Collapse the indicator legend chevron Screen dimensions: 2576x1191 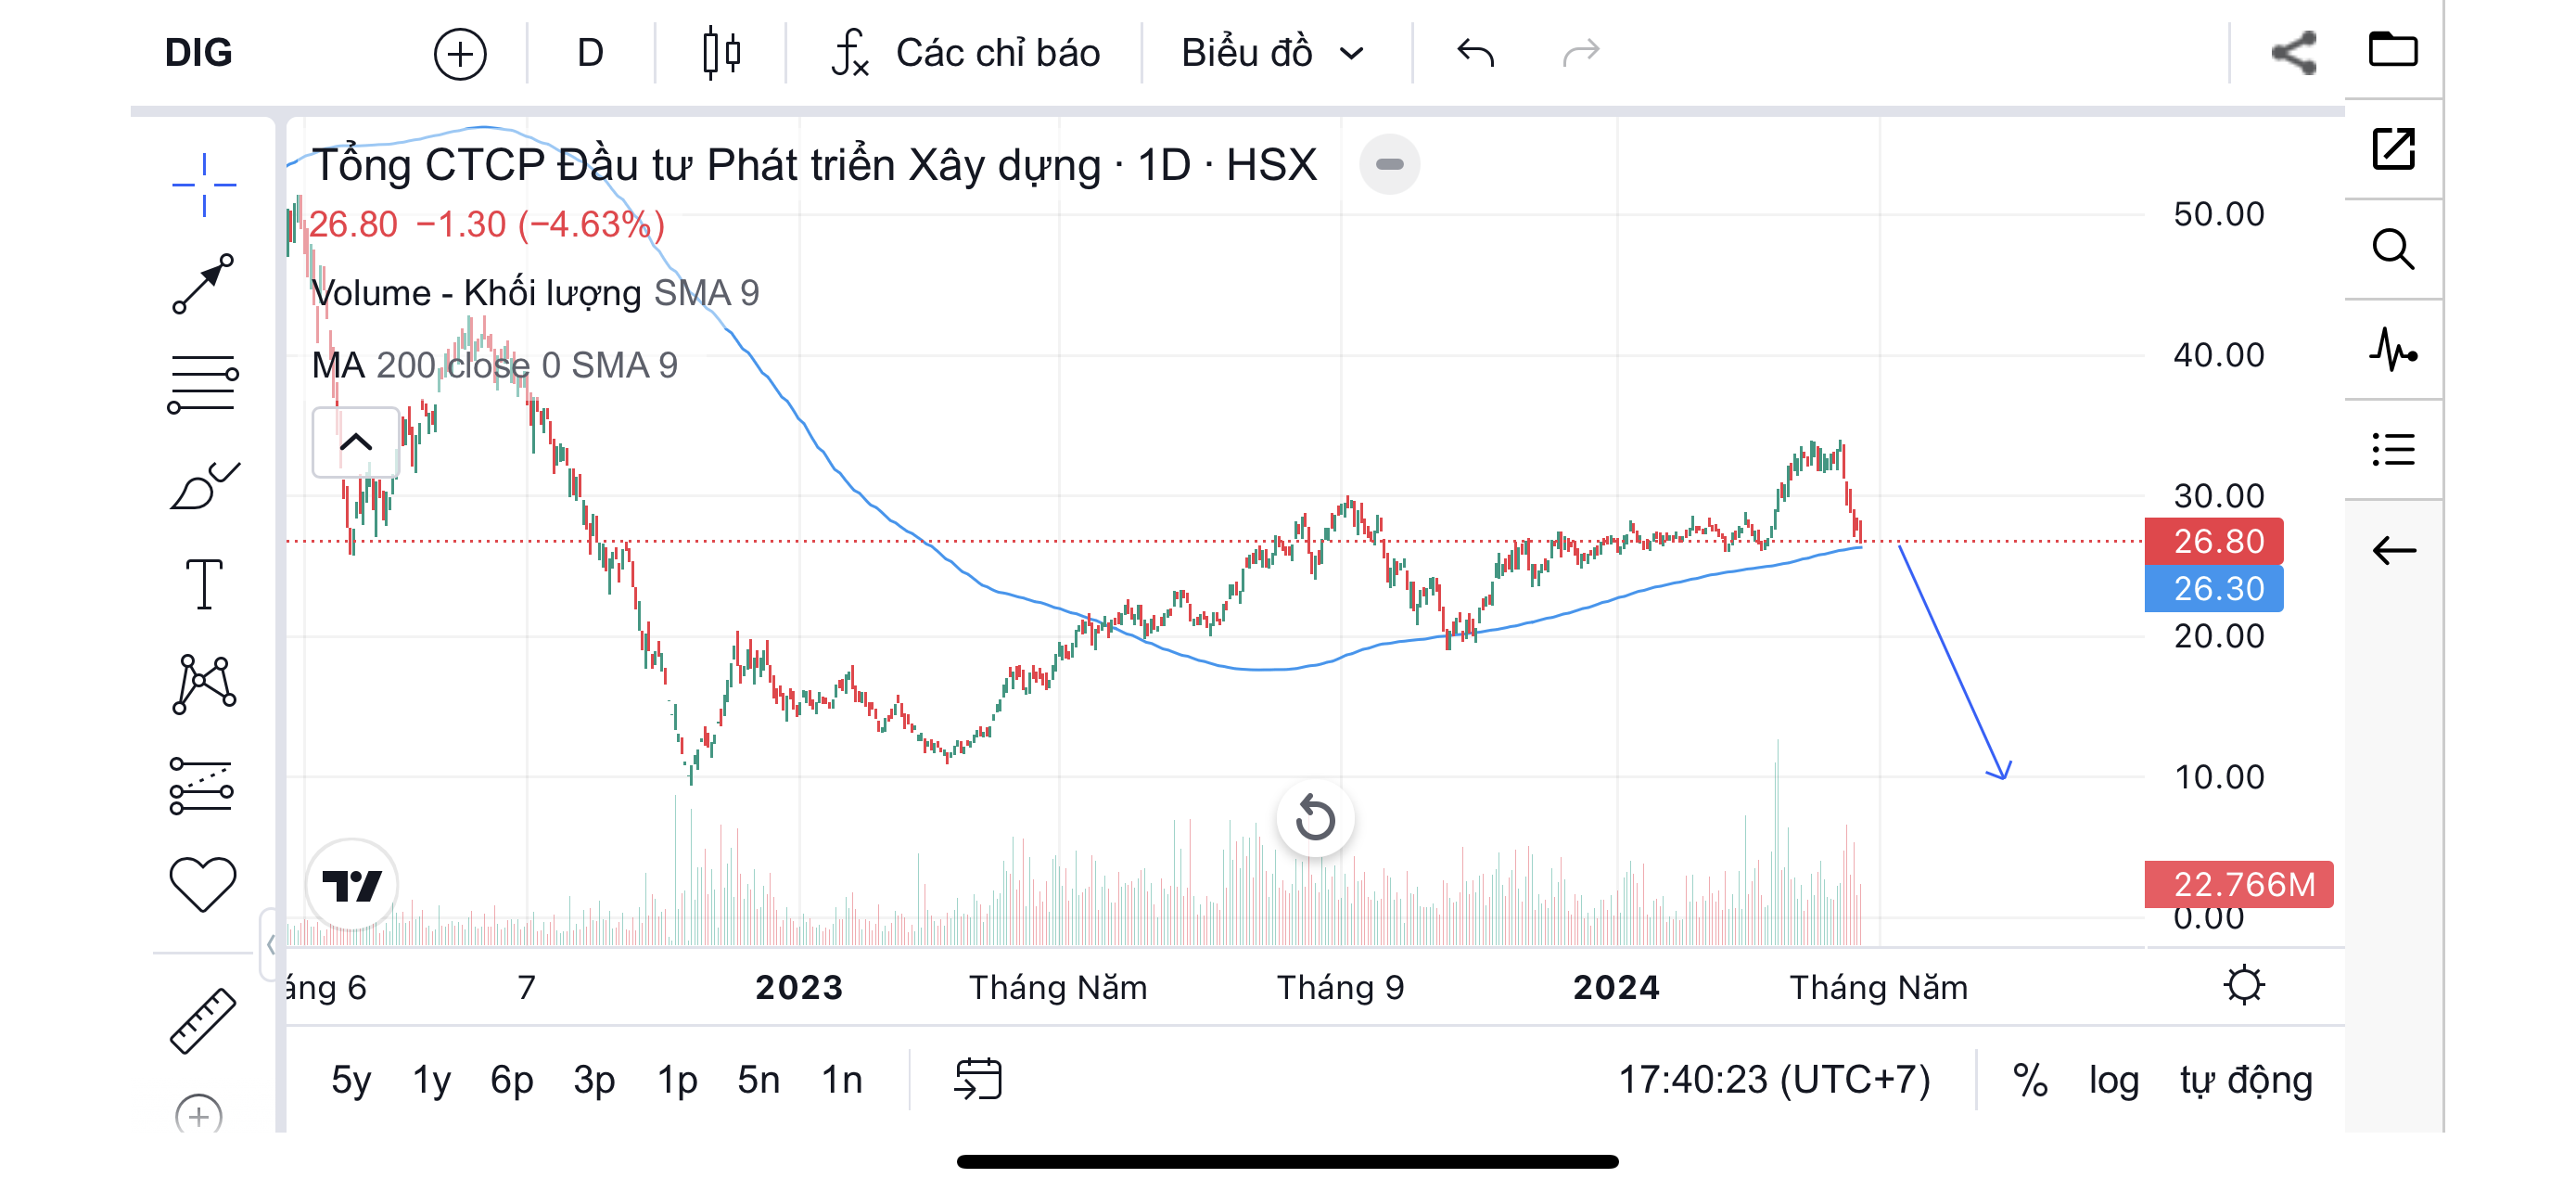tap(355, 442)
